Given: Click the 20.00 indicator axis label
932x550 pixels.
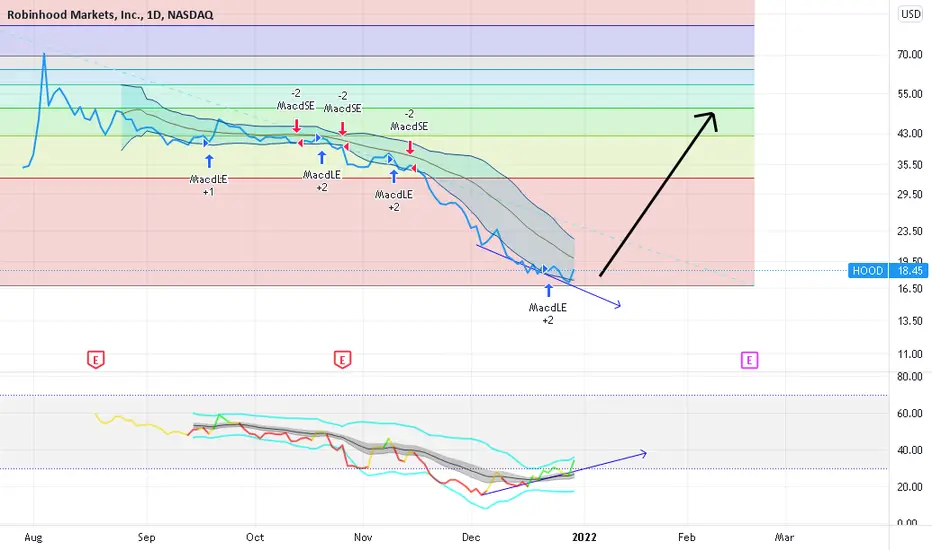Looking at the screenshot, I should 909,487.
